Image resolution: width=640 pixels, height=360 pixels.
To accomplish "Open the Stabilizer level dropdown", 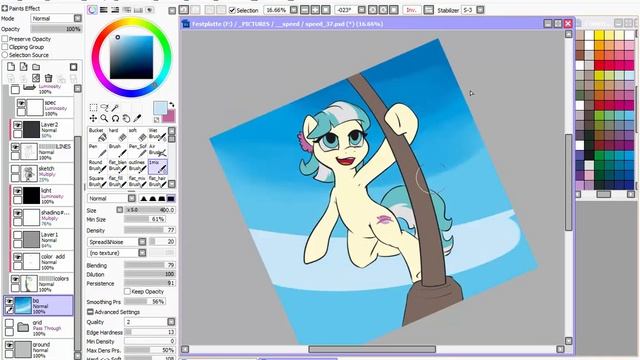I will click(480, 10).
